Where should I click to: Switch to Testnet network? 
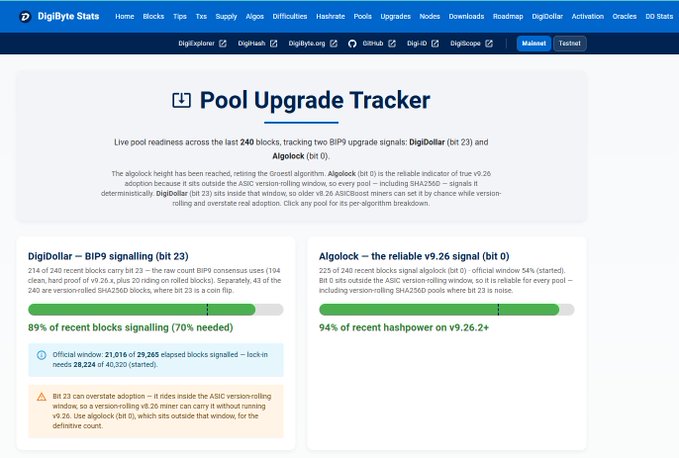tap(569, 43)
